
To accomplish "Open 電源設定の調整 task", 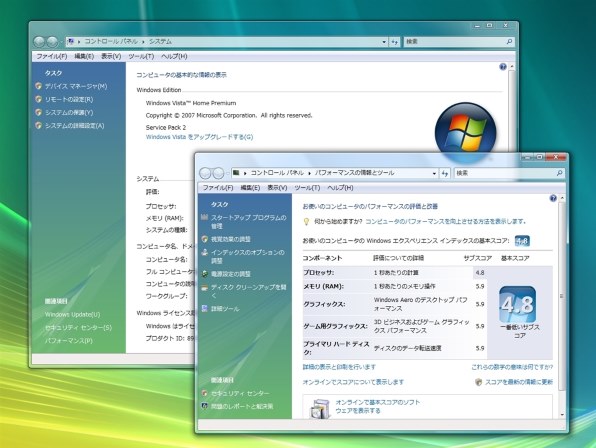I will tap(231, 274).
